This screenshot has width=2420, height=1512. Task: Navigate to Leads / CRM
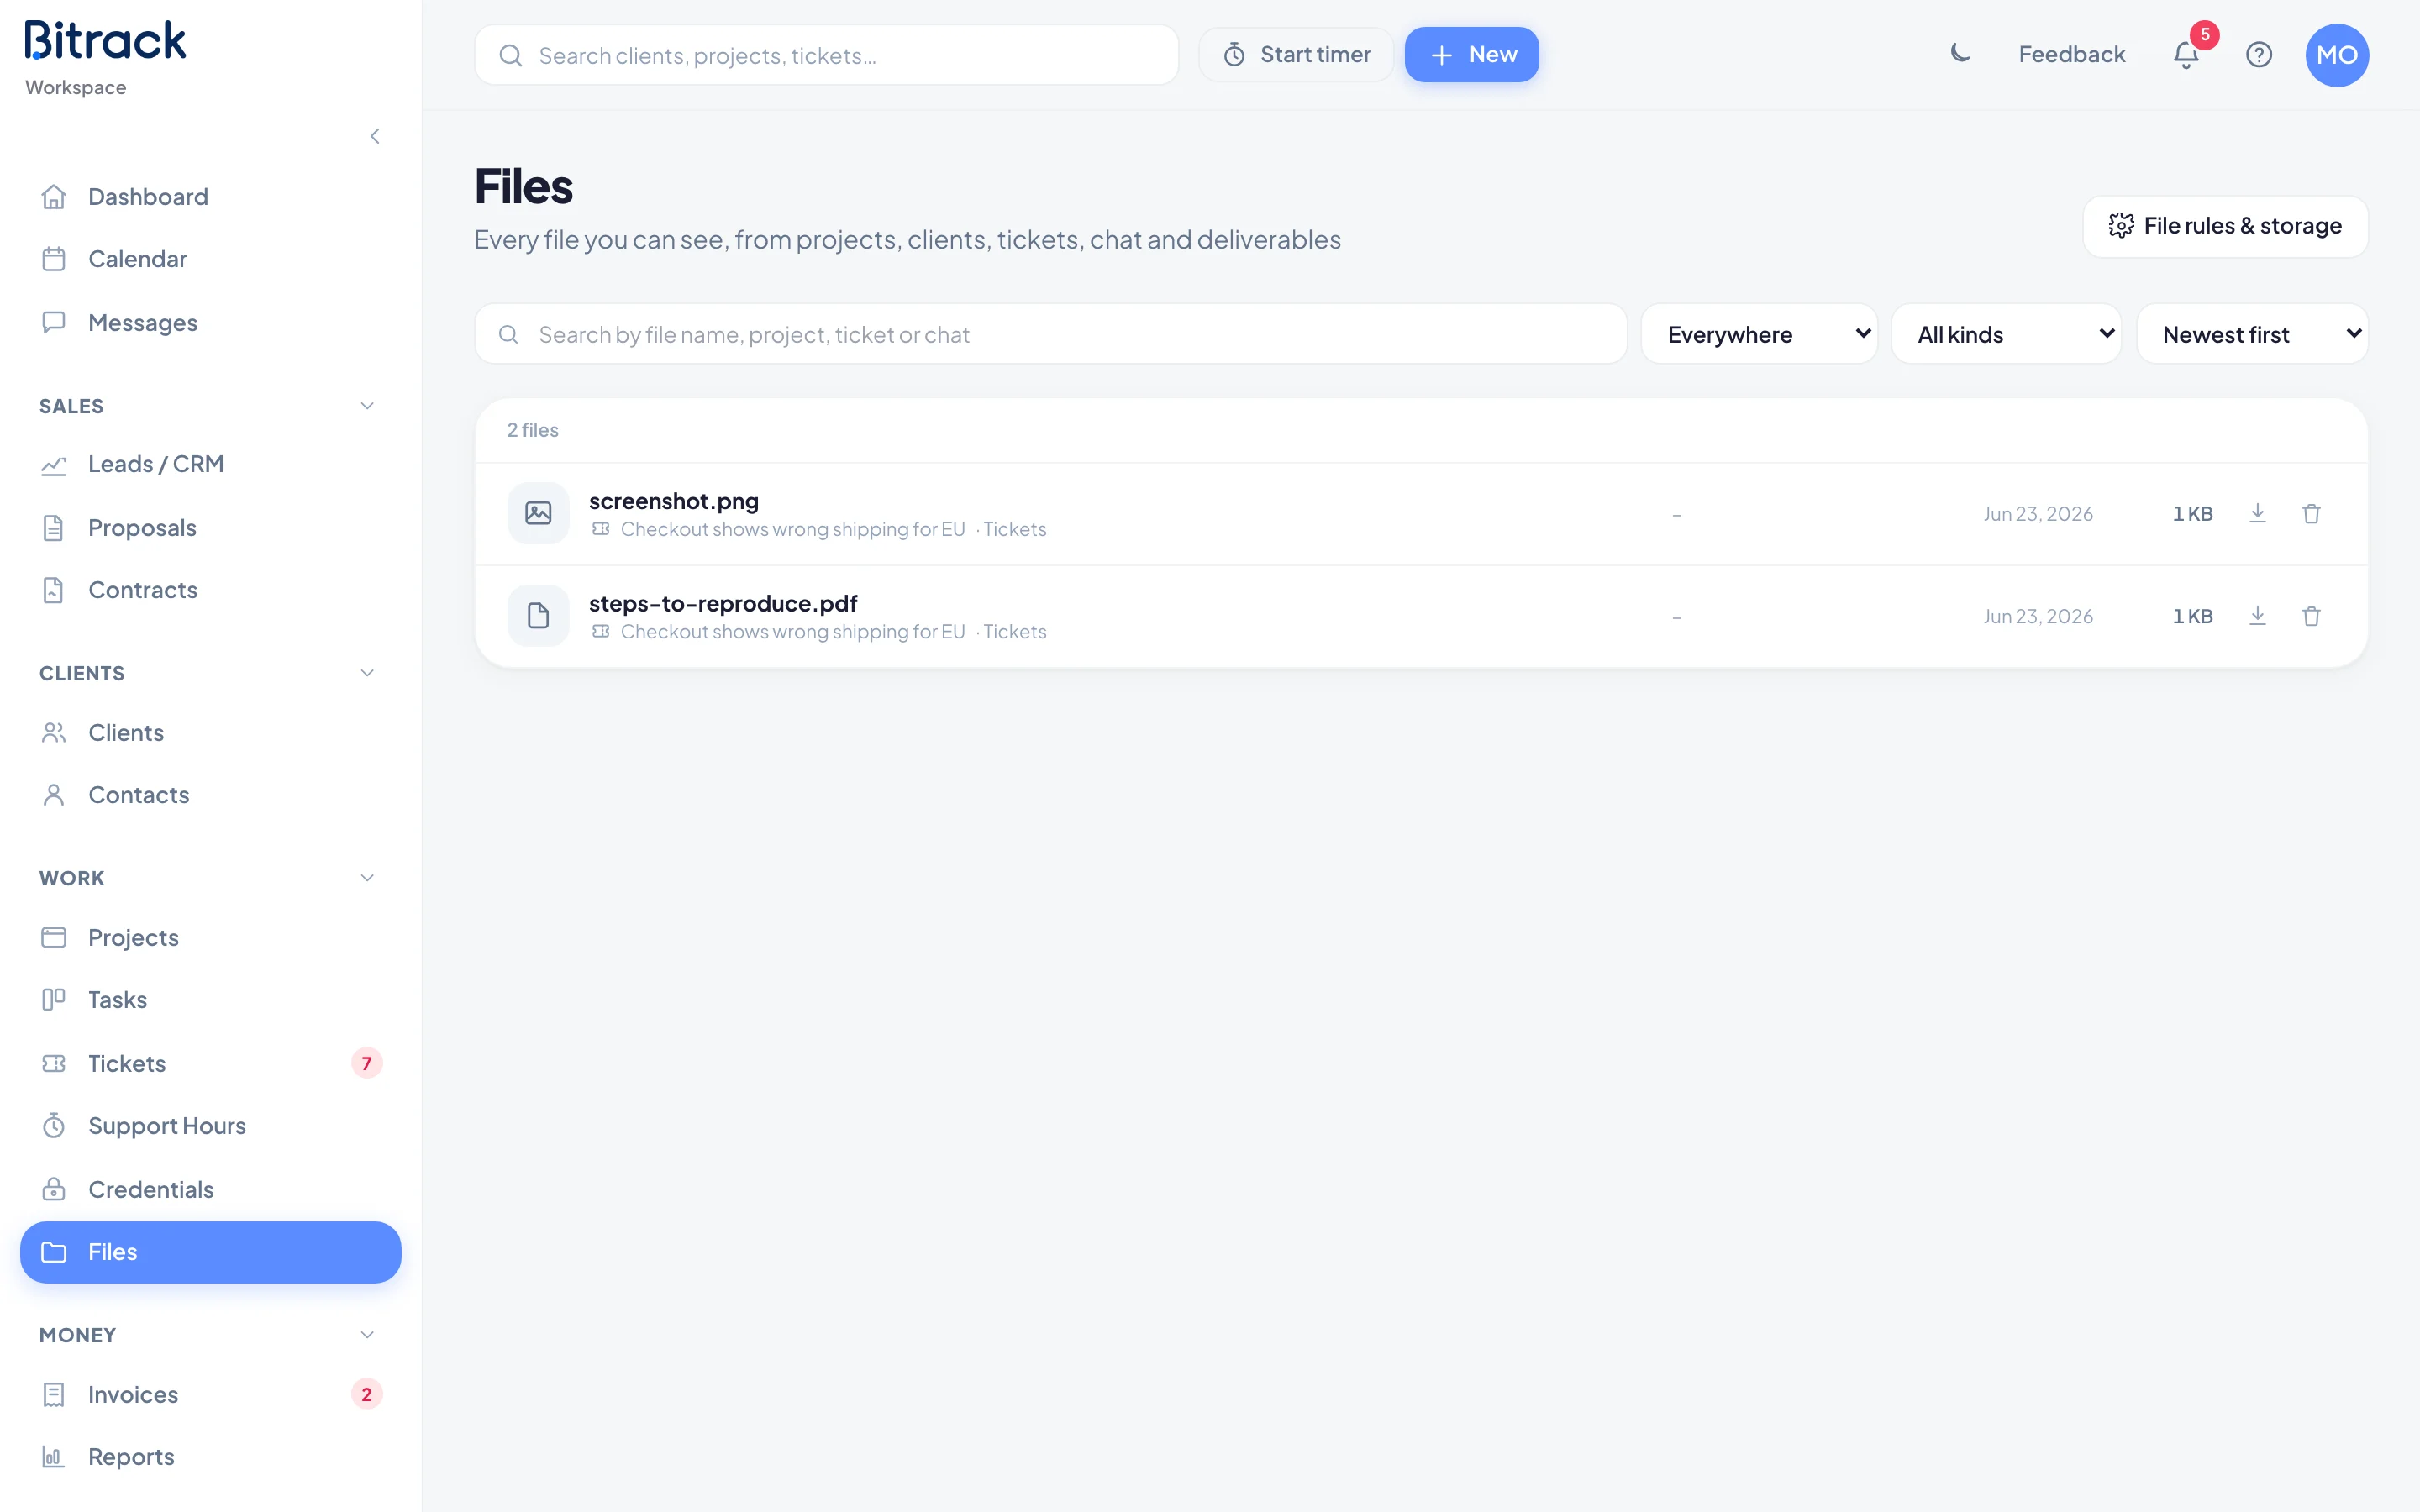tap(210, 464)
